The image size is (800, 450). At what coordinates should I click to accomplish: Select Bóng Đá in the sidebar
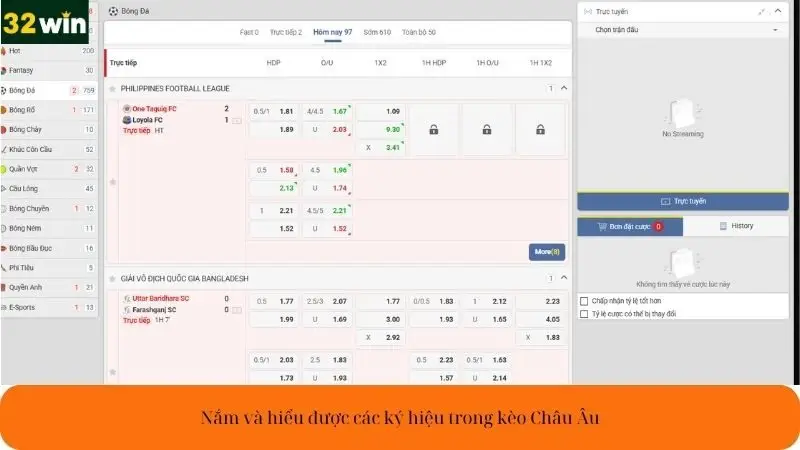point(48,90)
